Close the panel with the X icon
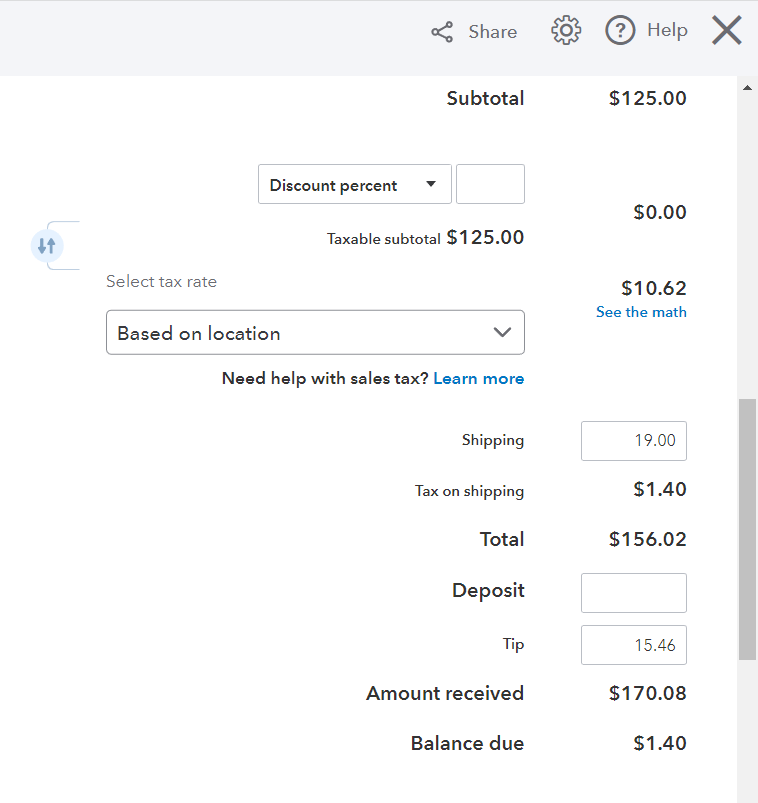This screenshot has height=803, width=758. coord(726,30)
